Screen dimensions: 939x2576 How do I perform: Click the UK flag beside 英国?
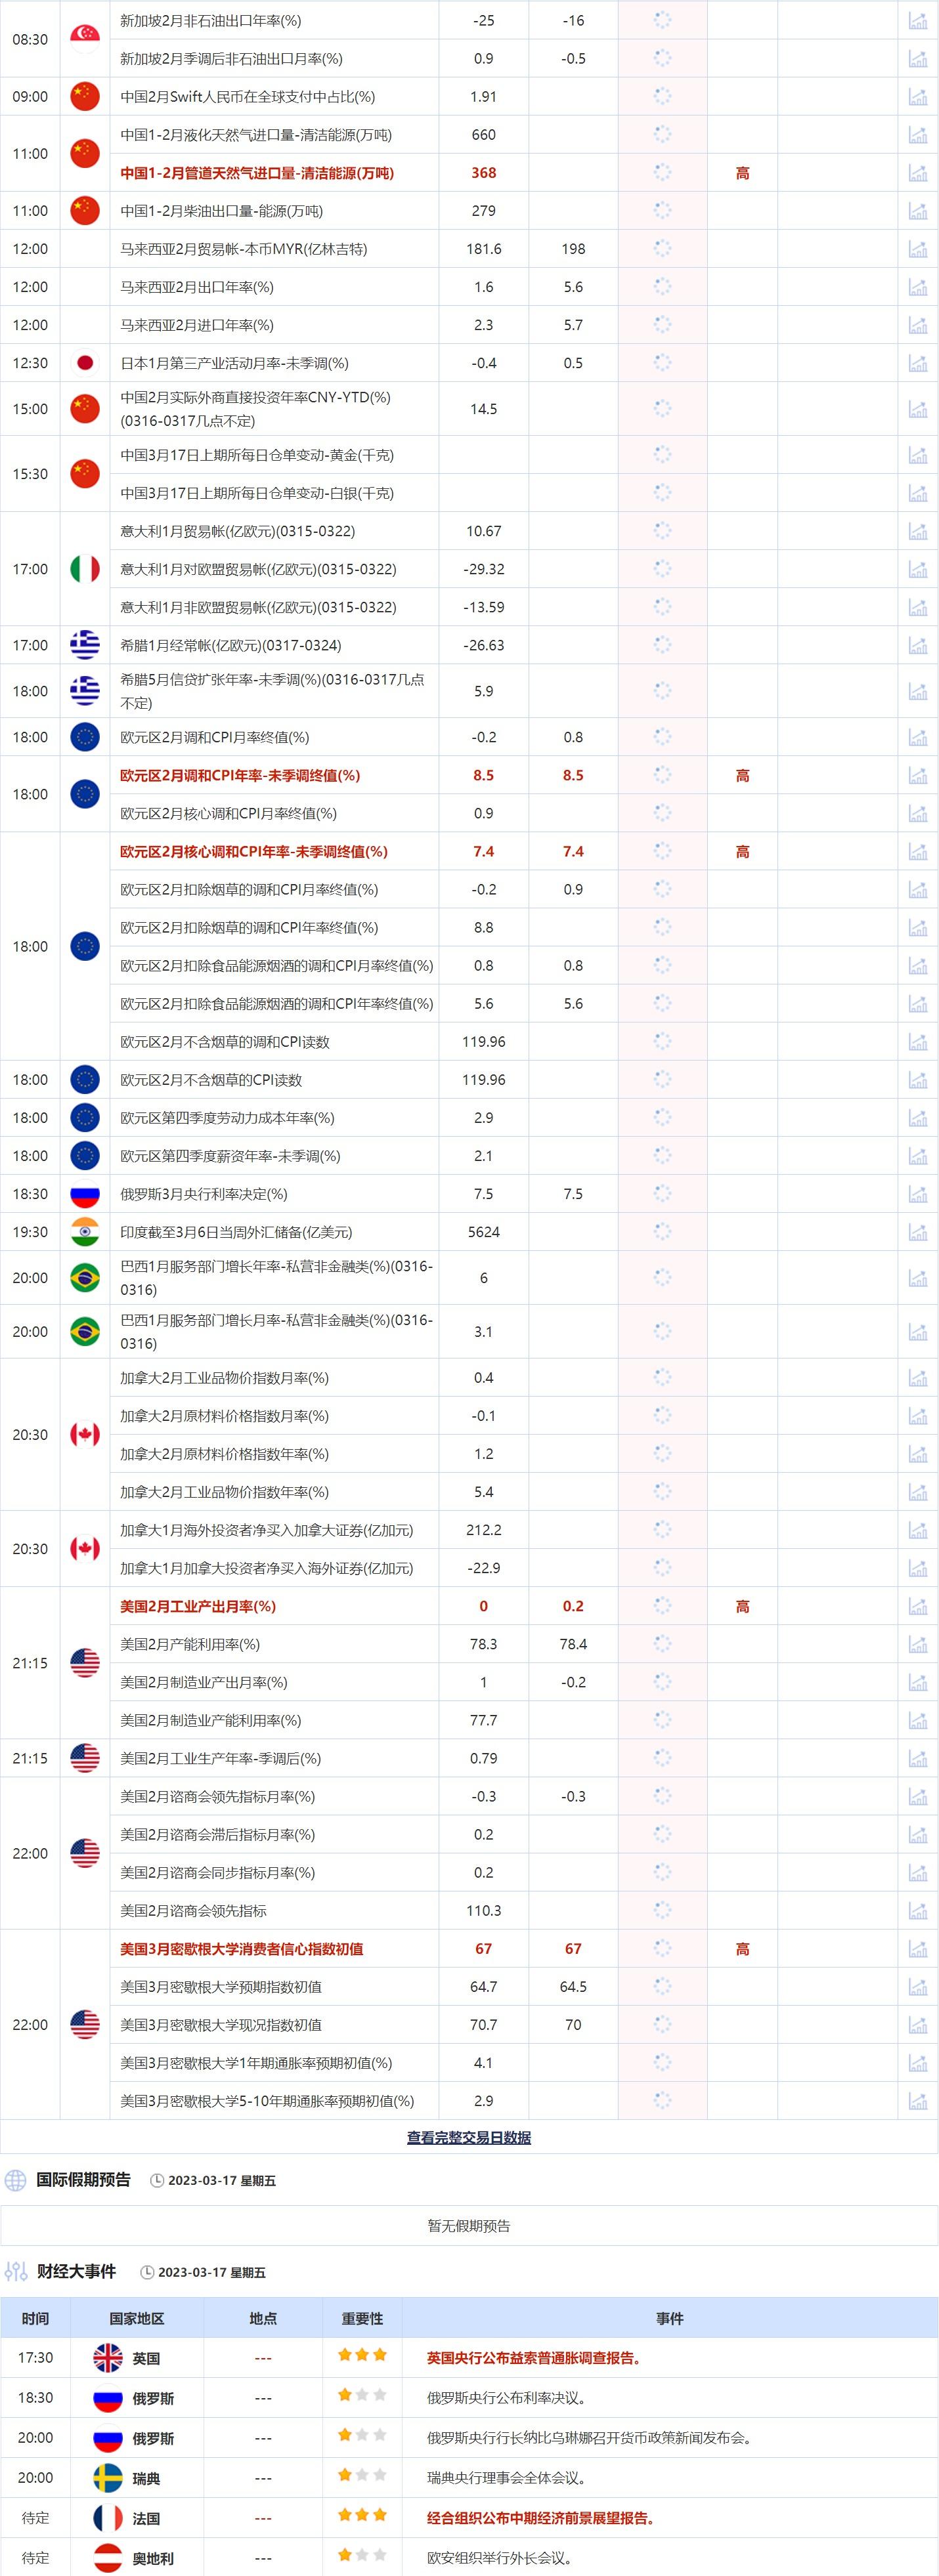107,2358
